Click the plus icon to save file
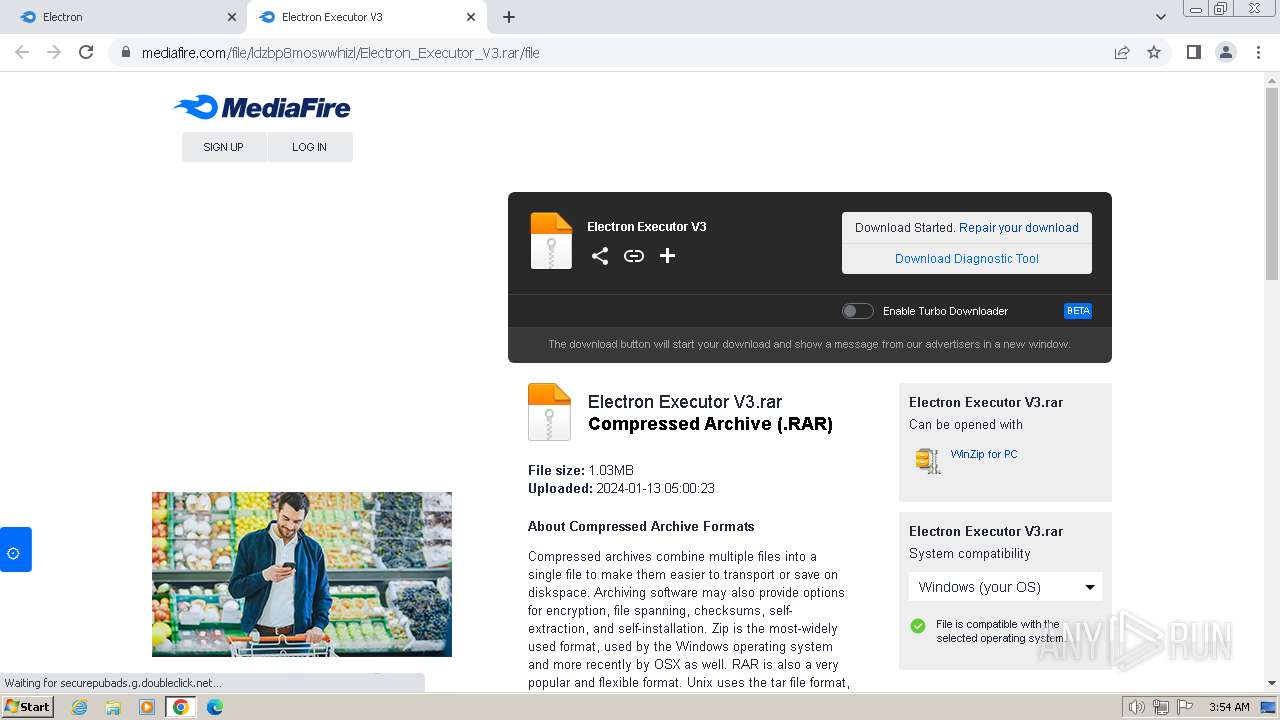 click(x=668, y=256)
